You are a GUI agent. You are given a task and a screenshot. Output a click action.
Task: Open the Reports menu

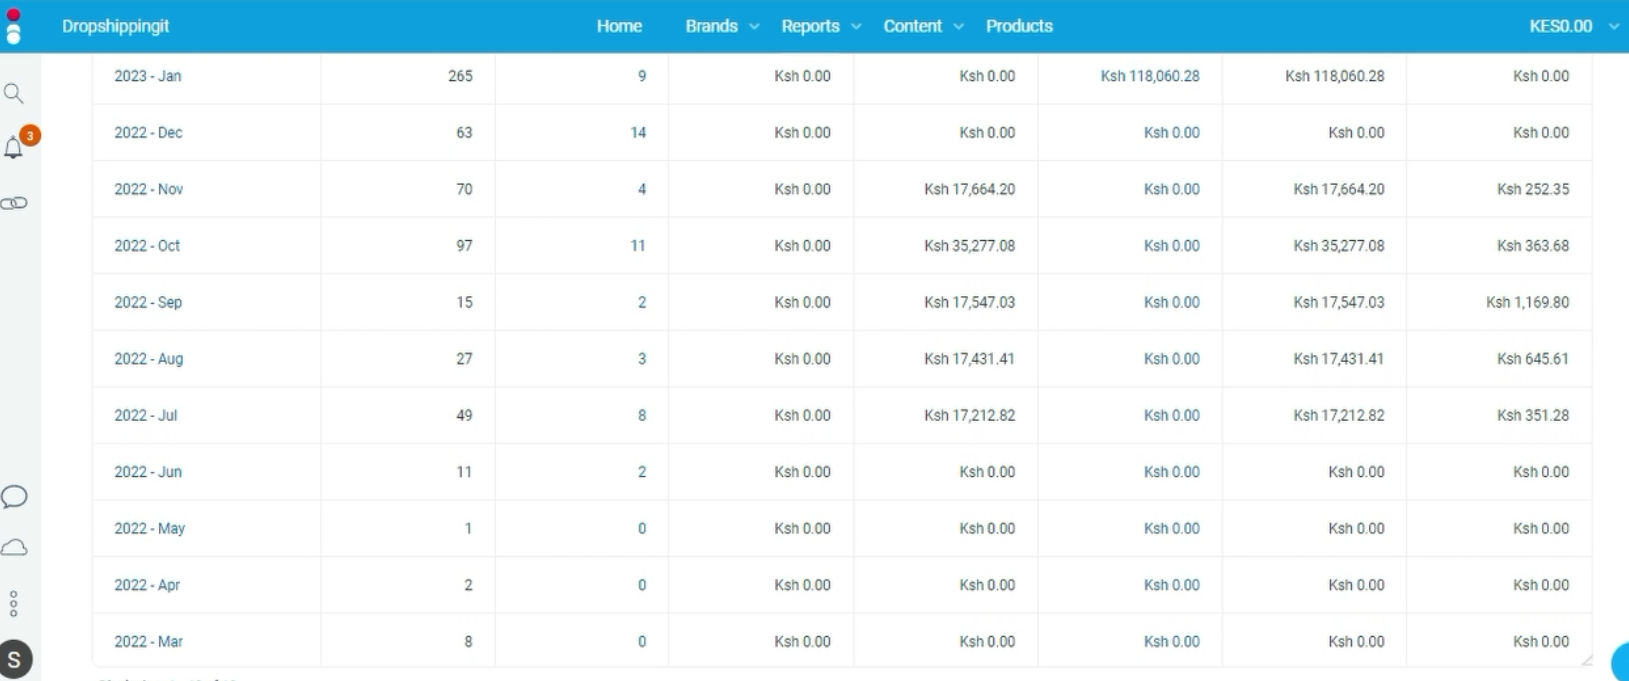(x=810, y=26)
